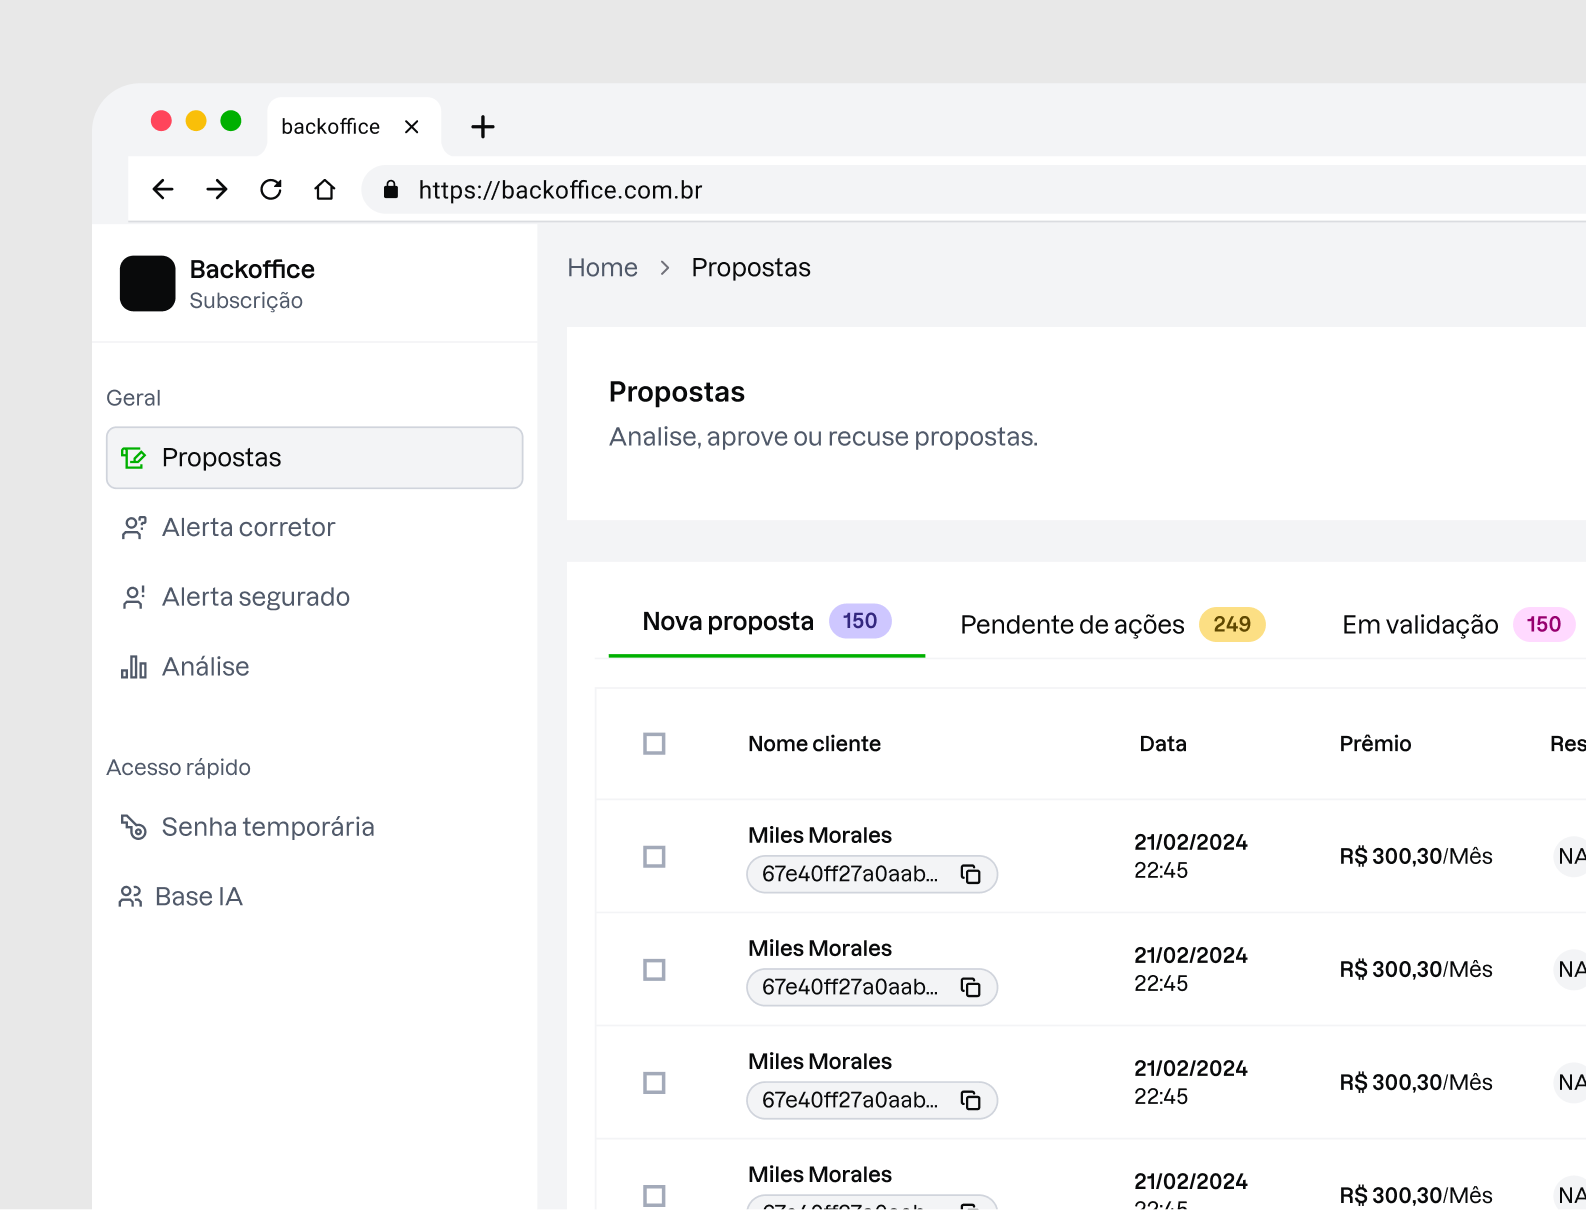
Task: Click the browser back arrow
Action: coord(163,189)
